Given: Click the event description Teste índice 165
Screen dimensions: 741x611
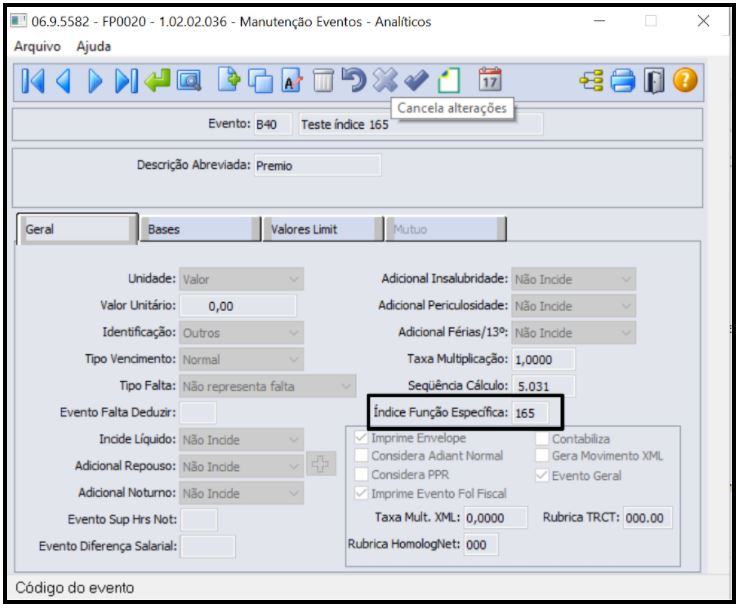Looking at the screenshot, I should pyautogui.click(x=421, y=124).
